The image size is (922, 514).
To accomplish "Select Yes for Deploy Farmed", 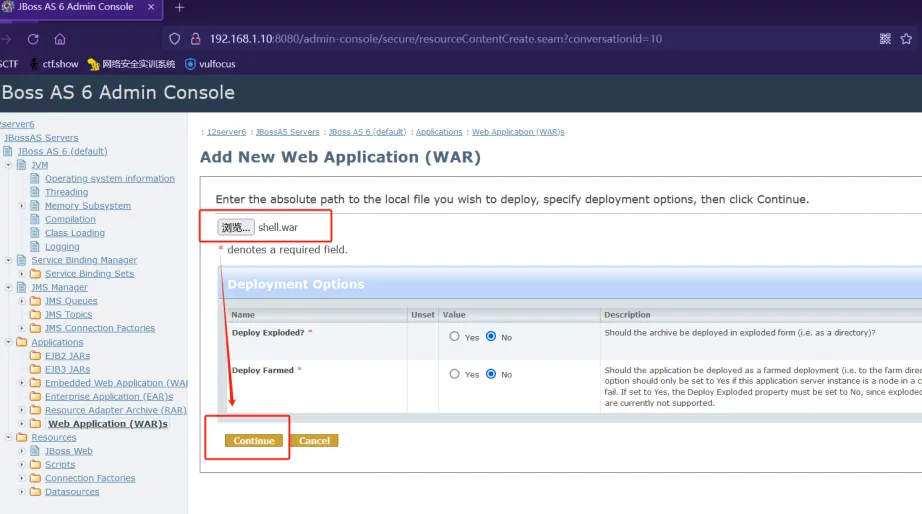I will point(455,374).
